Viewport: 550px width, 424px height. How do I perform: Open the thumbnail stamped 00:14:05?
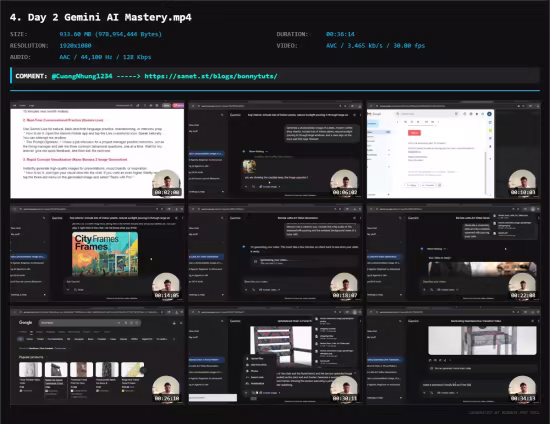coord(97,253)
